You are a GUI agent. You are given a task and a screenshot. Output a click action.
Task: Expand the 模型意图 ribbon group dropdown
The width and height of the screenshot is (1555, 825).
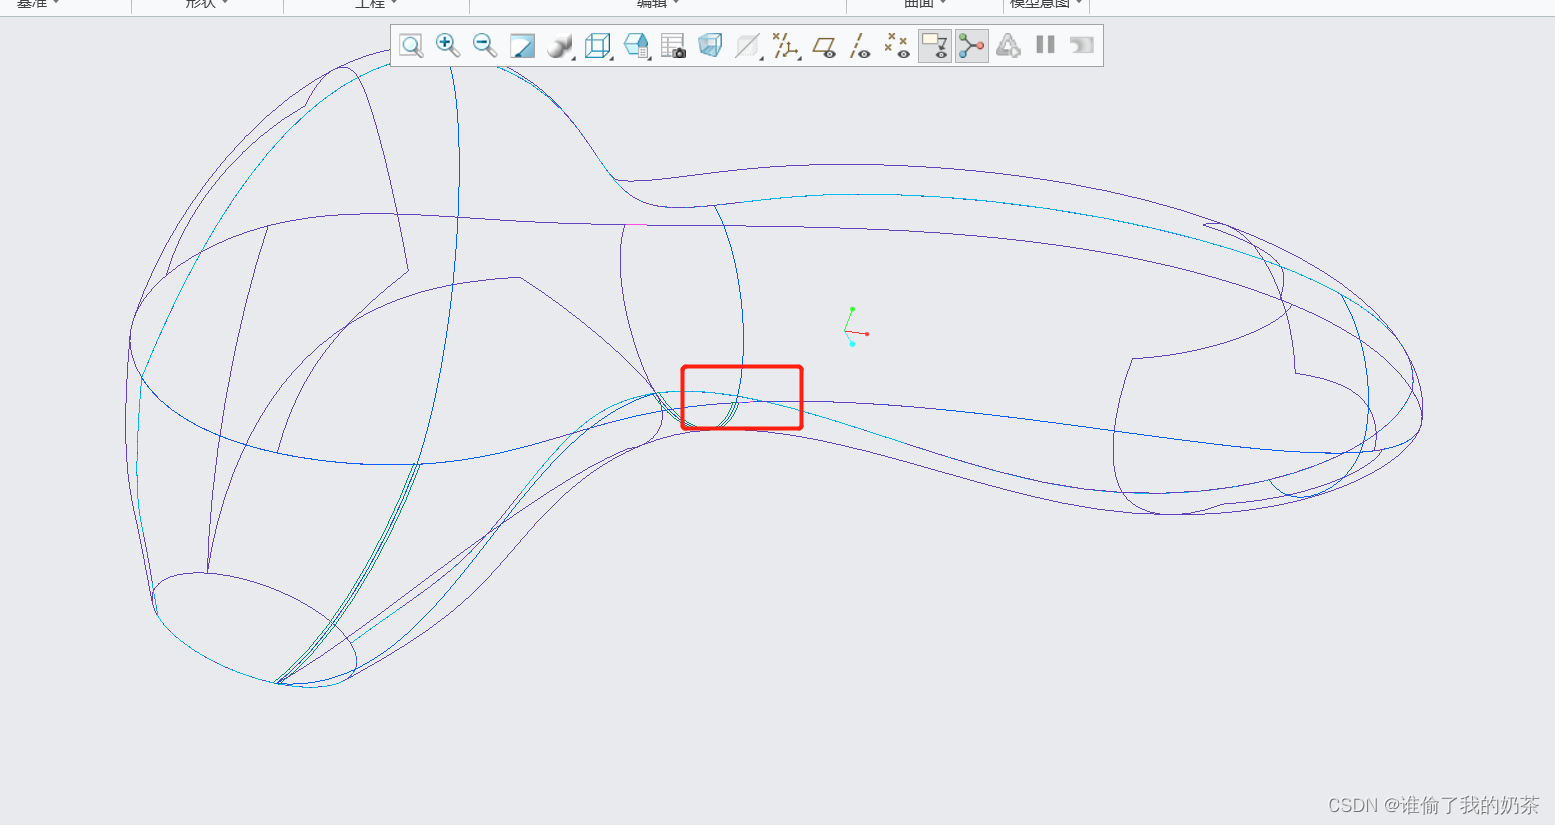[1046, 4]
